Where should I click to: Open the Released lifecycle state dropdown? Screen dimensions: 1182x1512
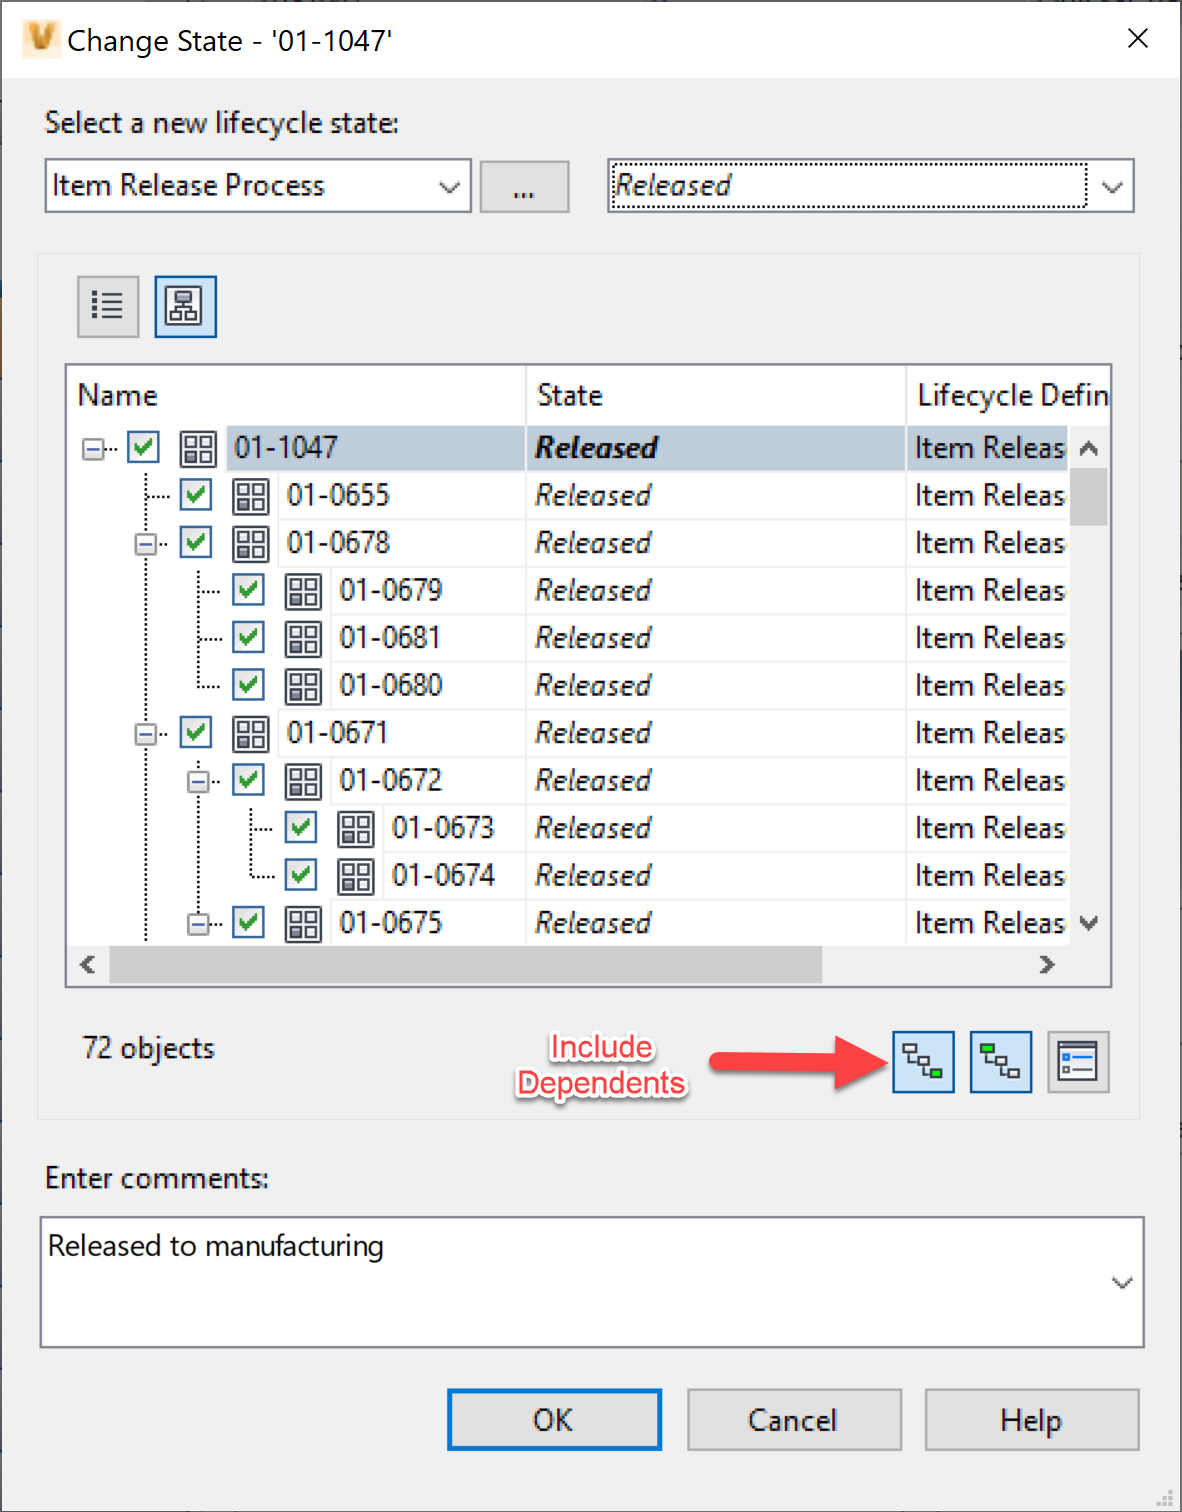point(1111,186)
